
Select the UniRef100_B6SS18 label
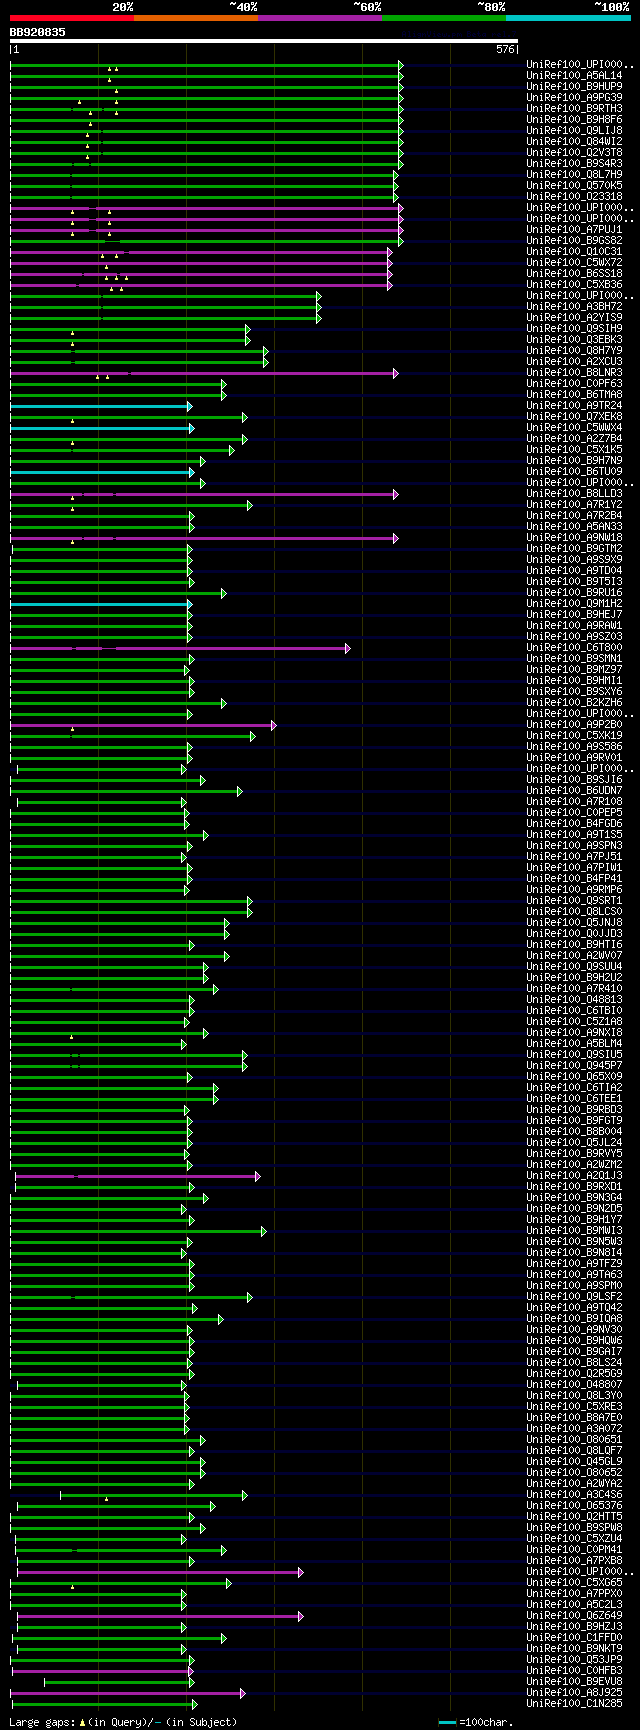click(574, 274)
